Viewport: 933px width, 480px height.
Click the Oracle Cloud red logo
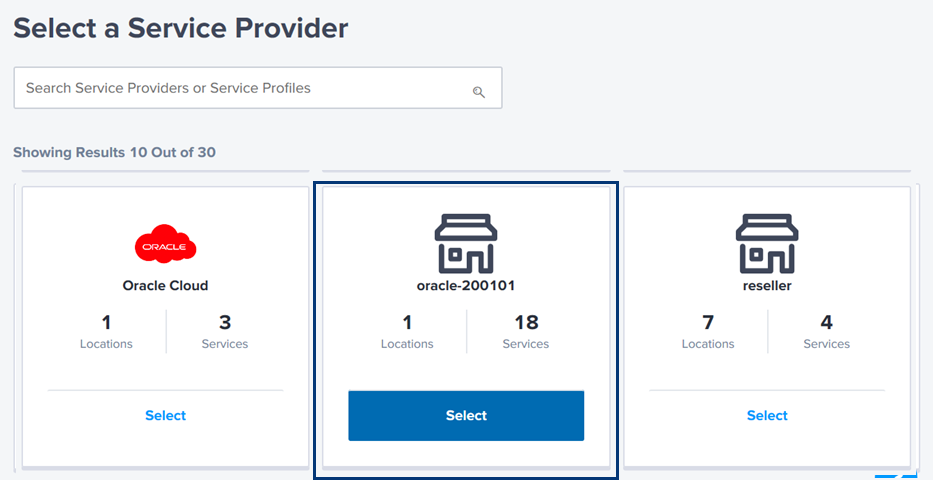point(165,244)
